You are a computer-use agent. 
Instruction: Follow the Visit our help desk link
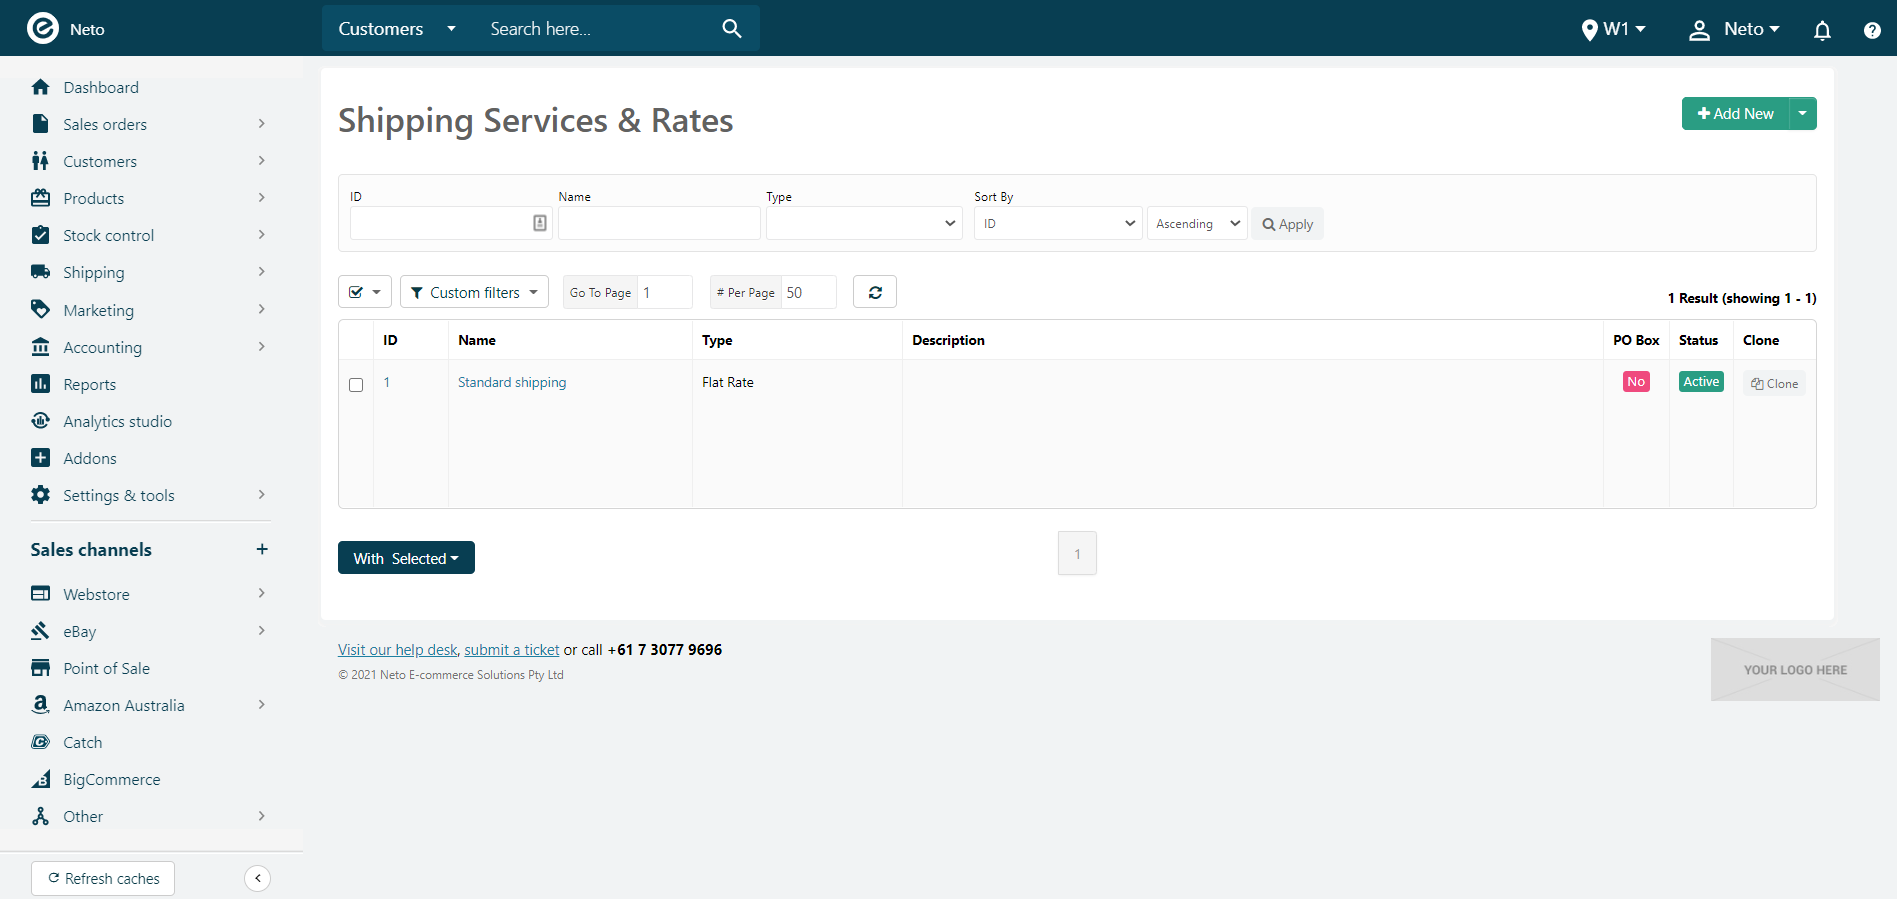coord(397,650)
